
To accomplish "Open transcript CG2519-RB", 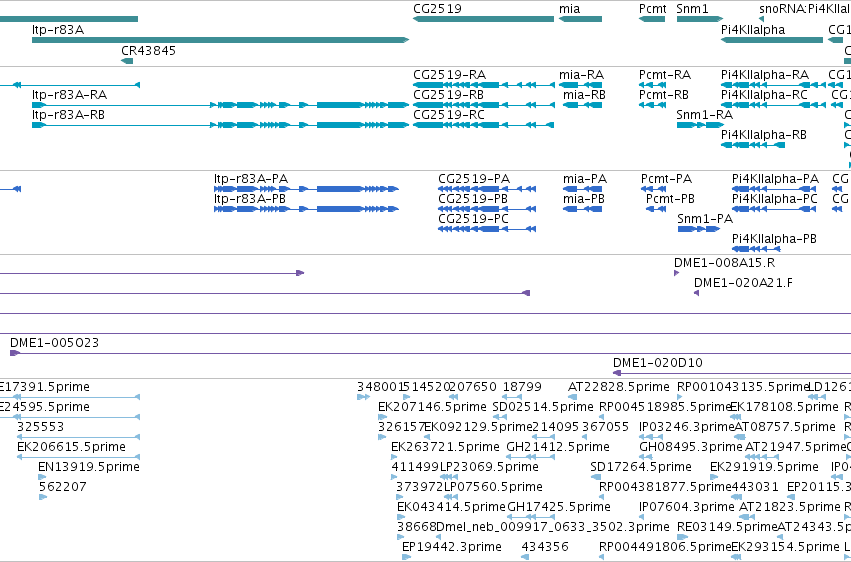I will (x=484, y=105).
